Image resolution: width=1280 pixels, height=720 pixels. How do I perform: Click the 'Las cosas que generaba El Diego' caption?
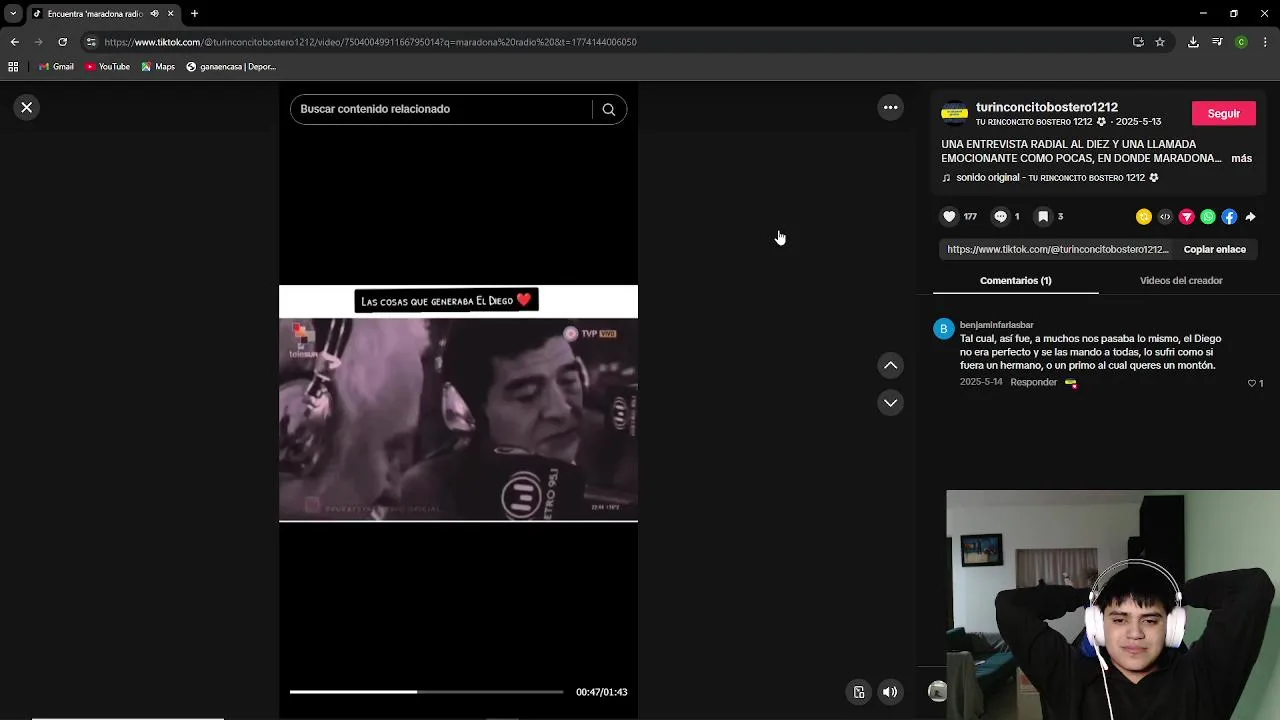[x=446, y=301]
